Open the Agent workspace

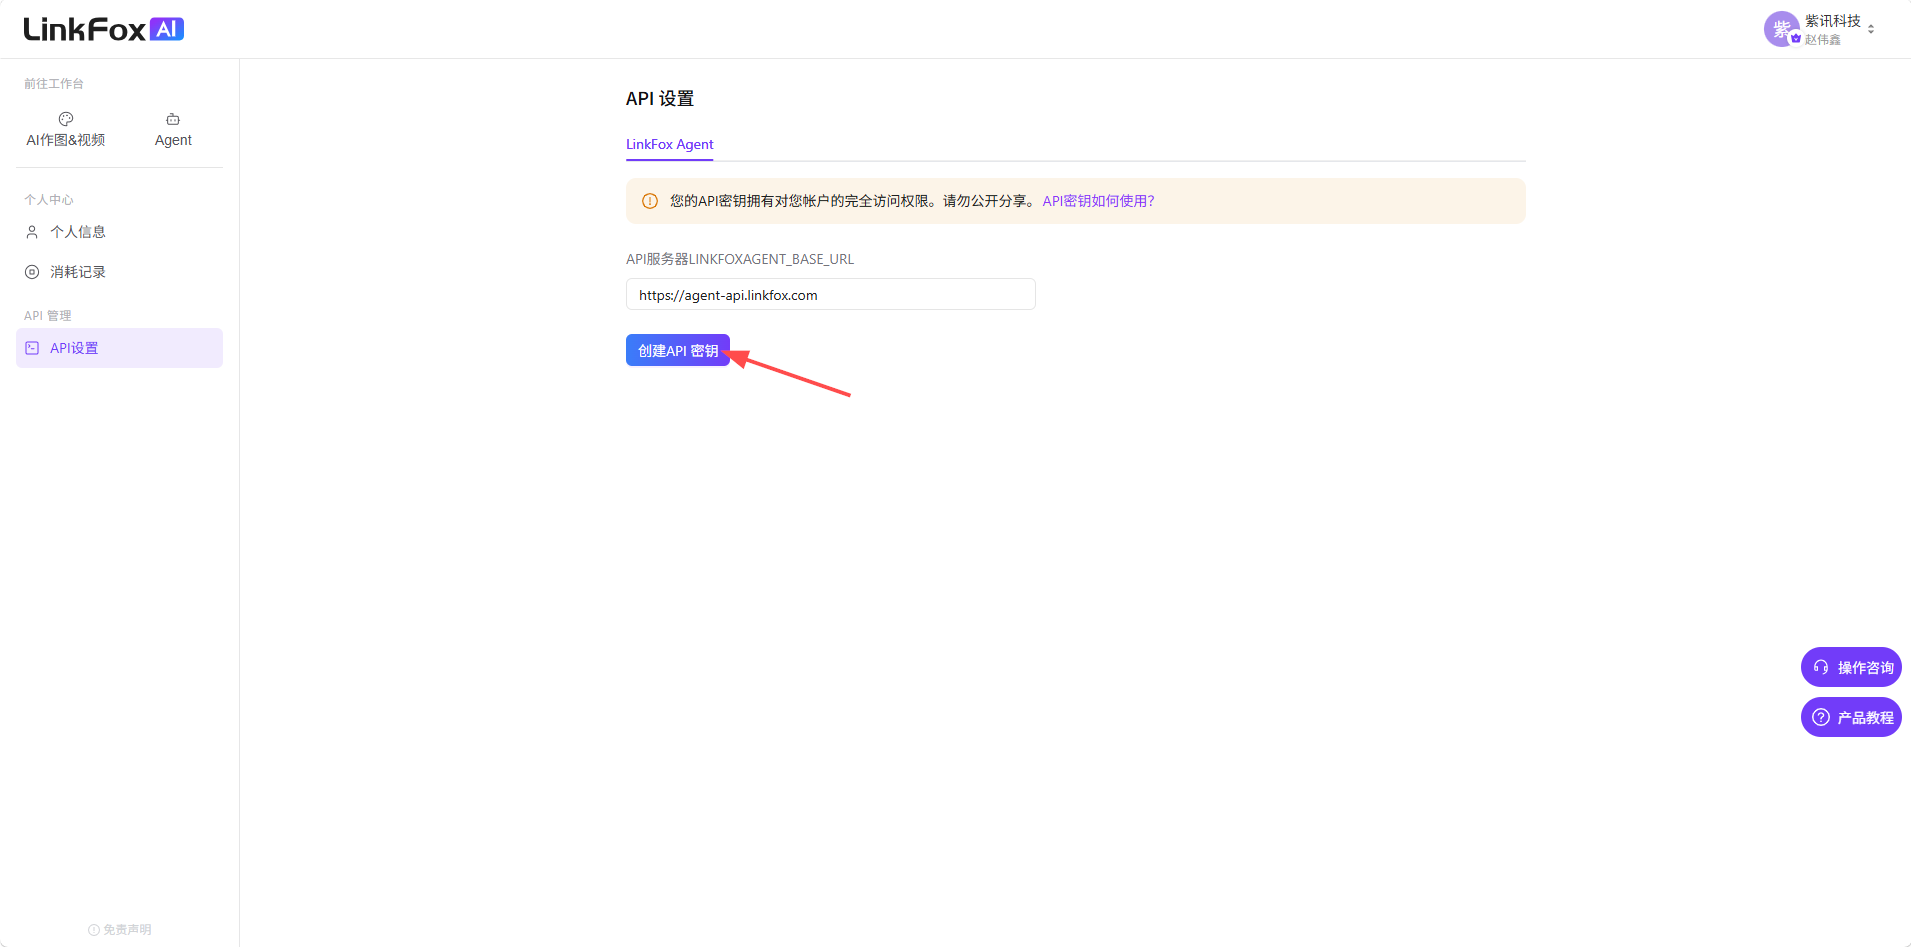[x=173, y=130]
